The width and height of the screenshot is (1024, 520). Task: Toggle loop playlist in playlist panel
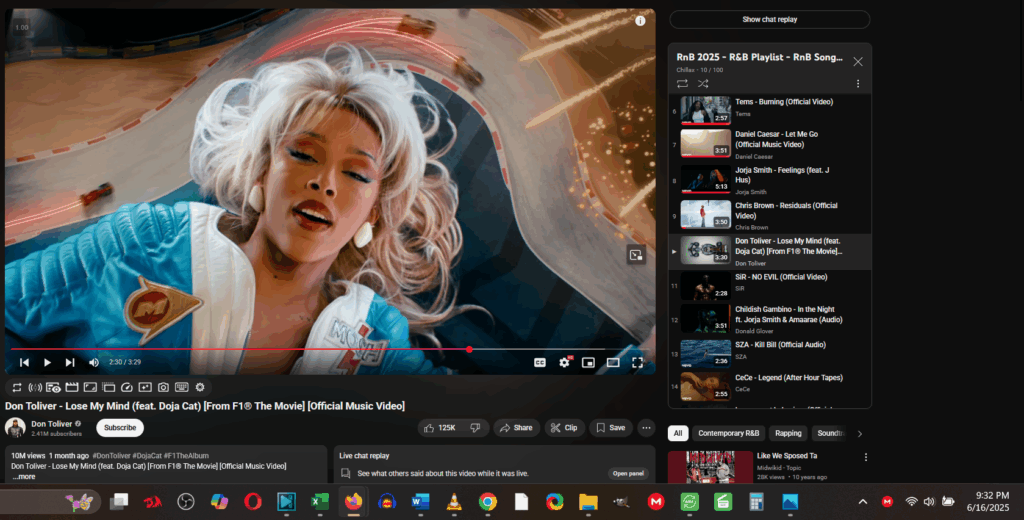(x=682, y=84)
